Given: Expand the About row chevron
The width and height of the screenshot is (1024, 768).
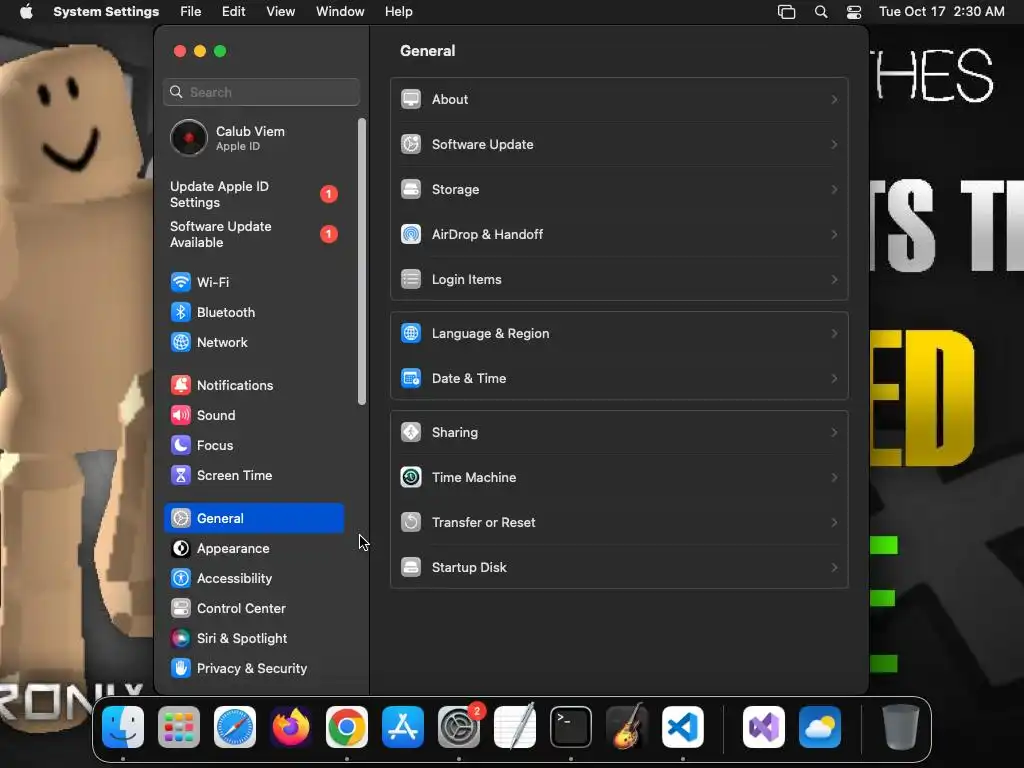Looking at the screenshot, I should [834, 99].
